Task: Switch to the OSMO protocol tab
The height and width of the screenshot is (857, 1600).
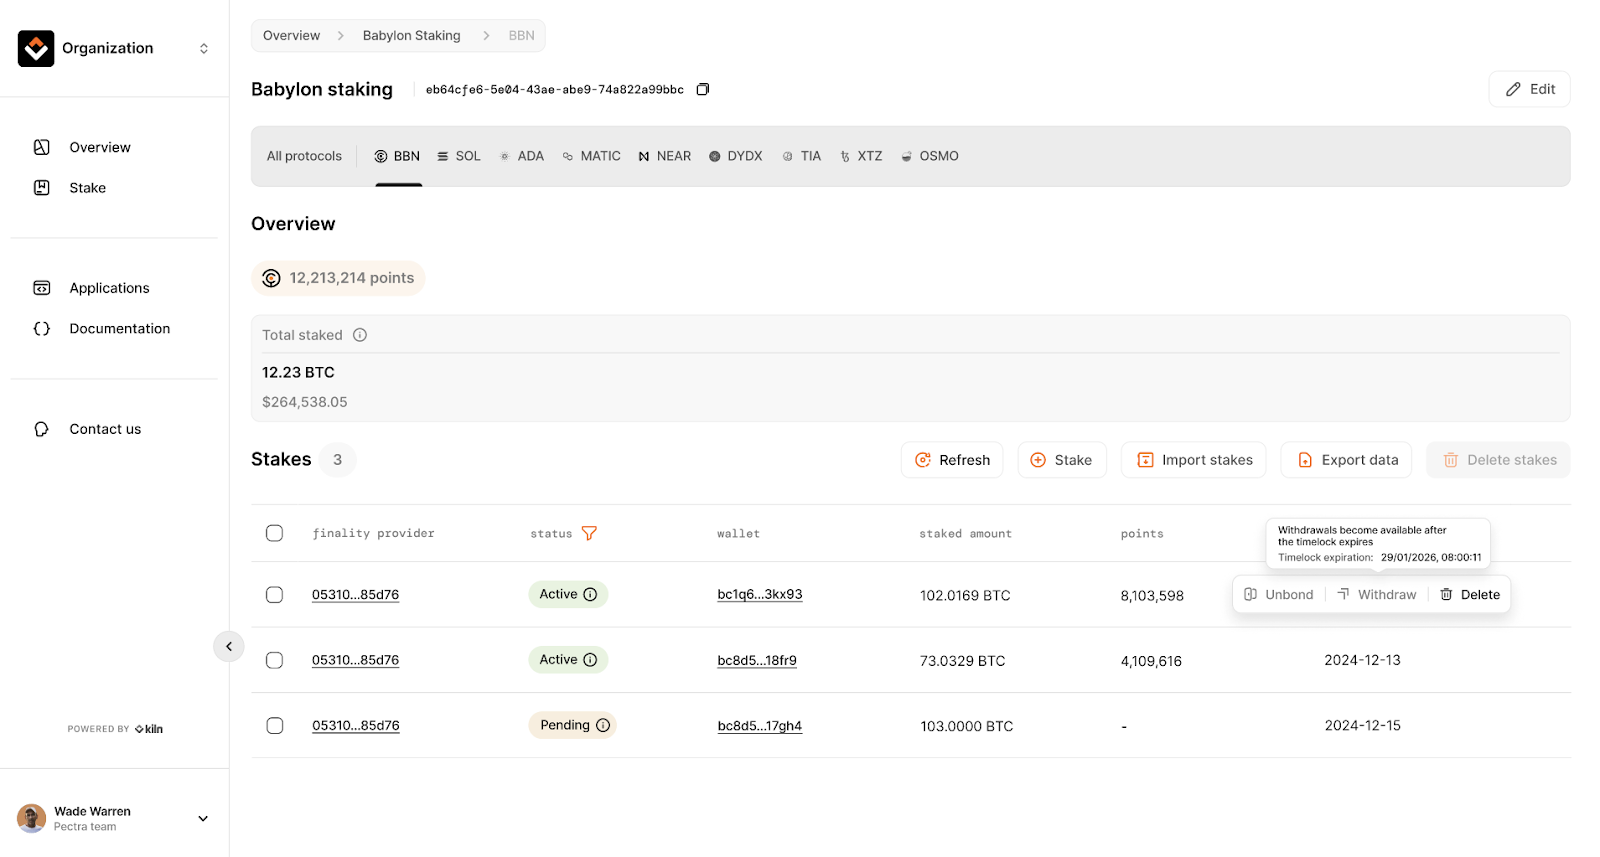Action: [x=930, y=156]
